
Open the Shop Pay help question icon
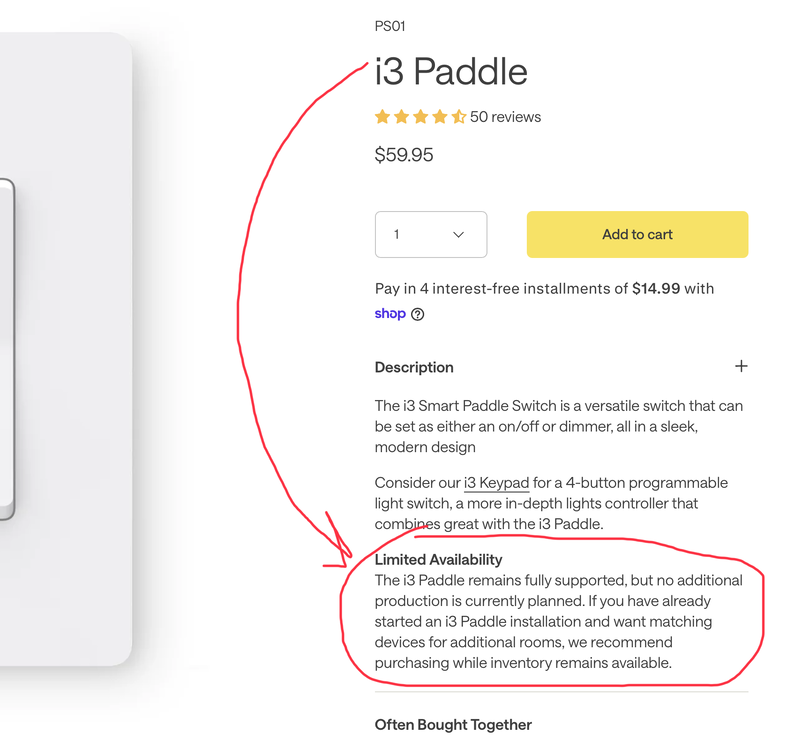[418, 314]
